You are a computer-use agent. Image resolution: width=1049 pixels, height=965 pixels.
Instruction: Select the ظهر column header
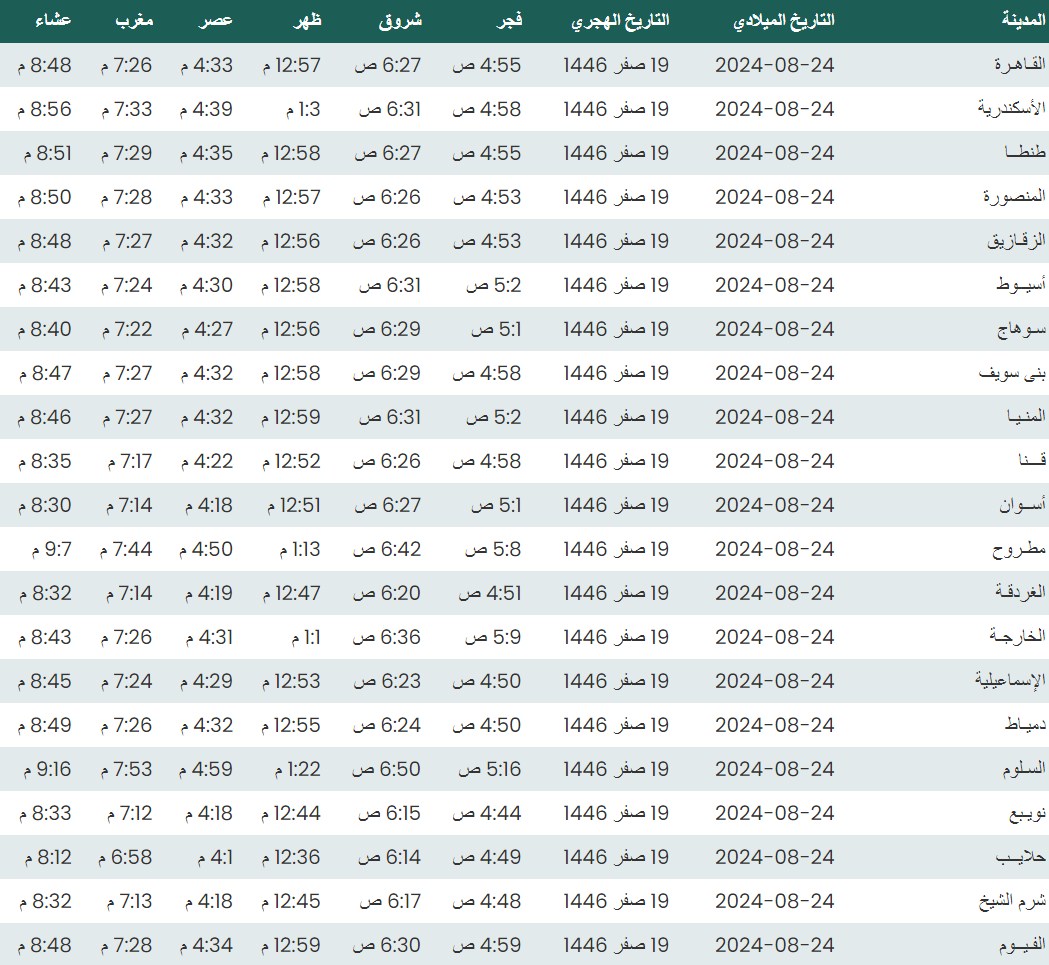(x=307, y=20)
